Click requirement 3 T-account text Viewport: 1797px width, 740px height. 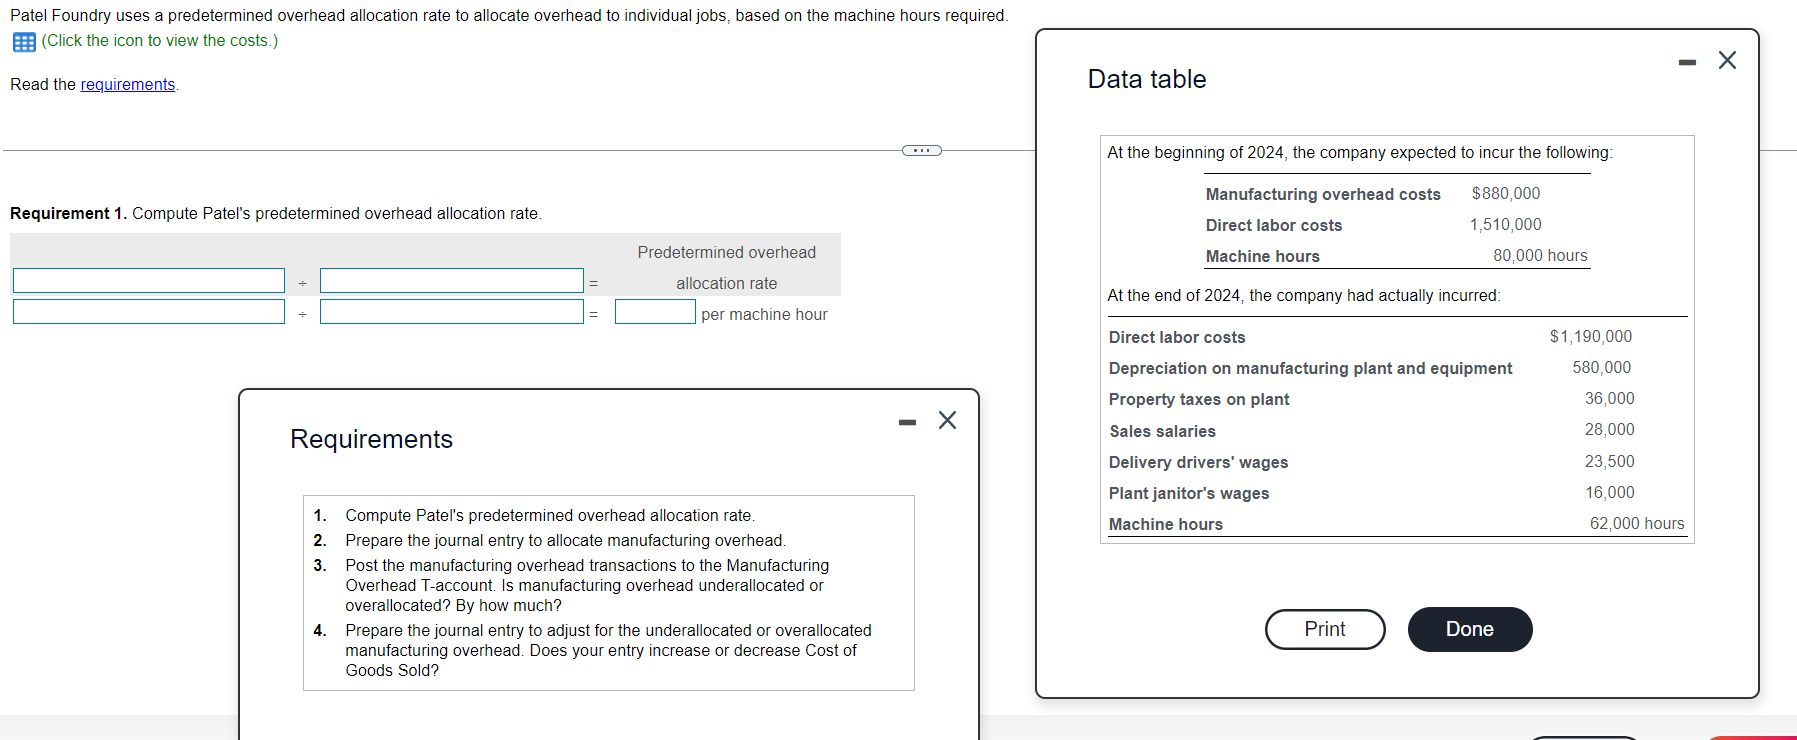[588, 585]
